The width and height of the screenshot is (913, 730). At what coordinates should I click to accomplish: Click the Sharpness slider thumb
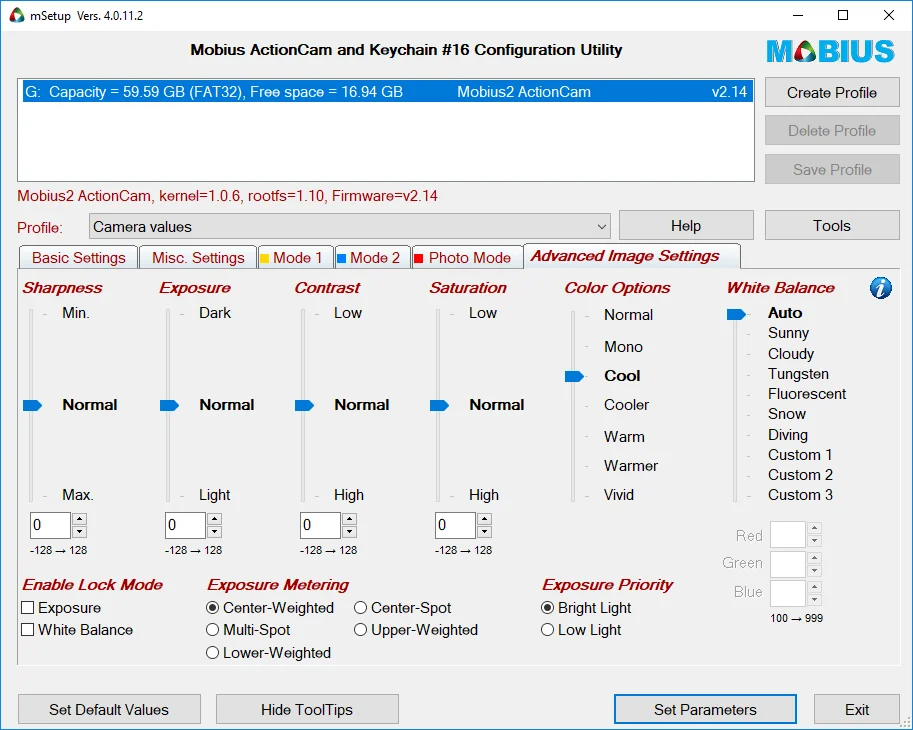pos(33,405)
